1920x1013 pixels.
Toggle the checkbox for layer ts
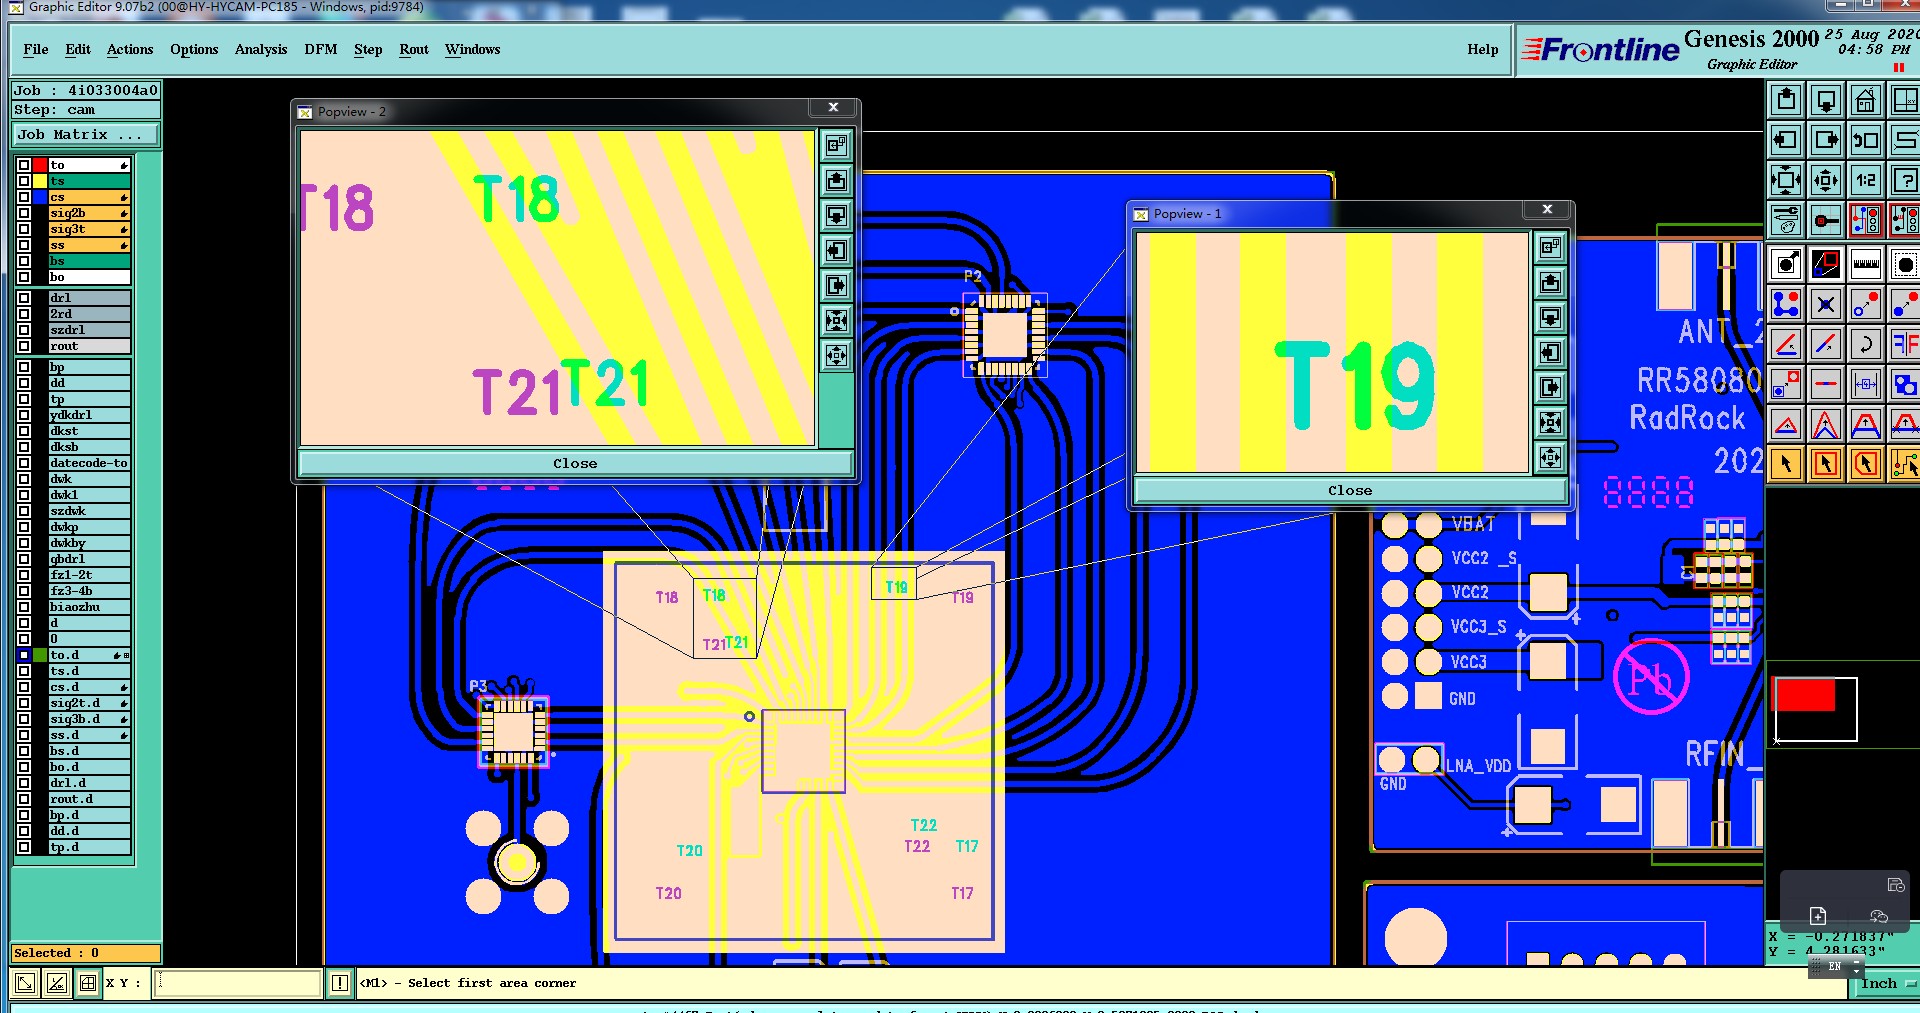24,181
